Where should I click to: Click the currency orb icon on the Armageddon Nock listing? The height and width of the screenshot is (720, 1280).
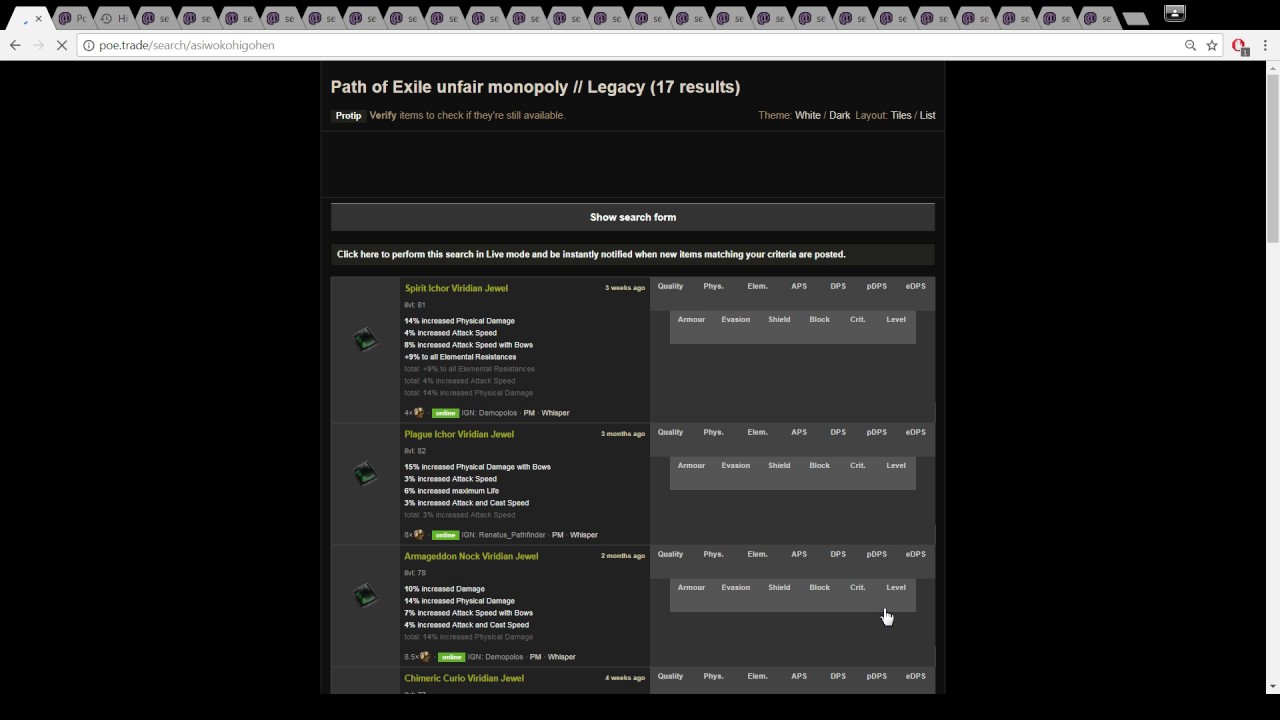(425, 656)
